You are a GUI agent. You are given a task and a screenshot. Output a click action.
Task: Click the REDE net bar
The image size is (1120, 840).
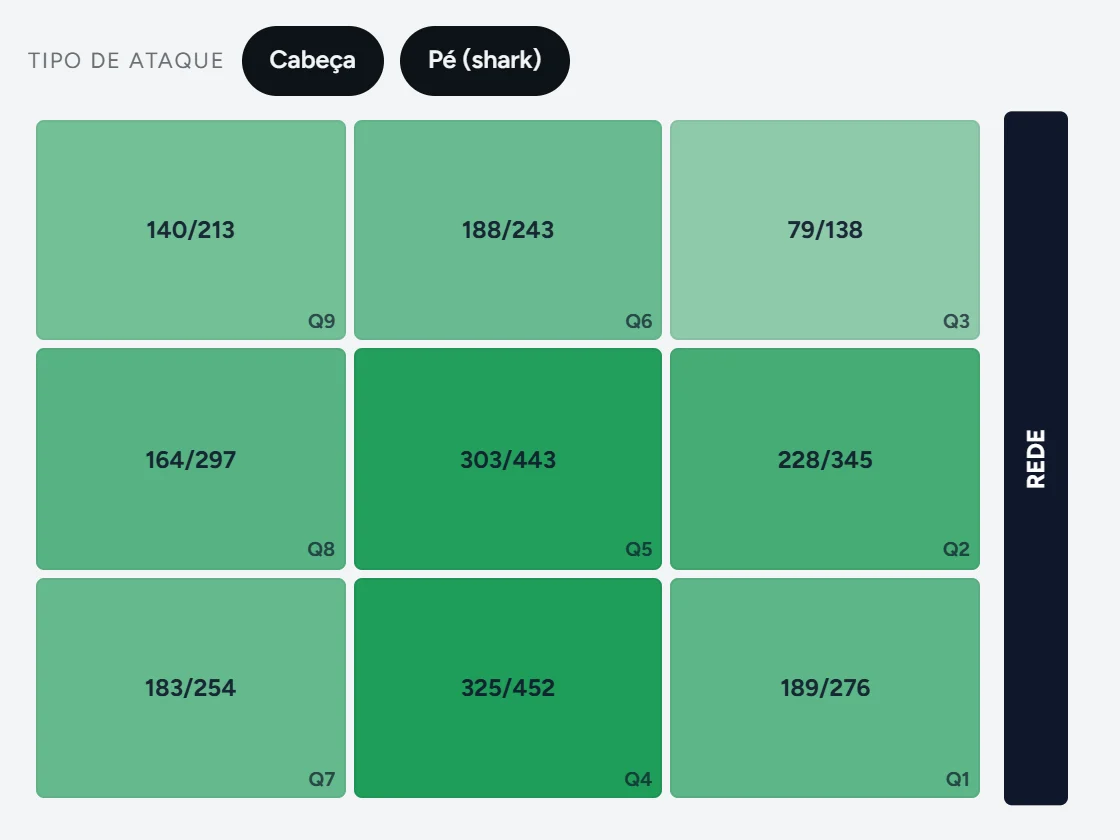(x=1036, y=458)
